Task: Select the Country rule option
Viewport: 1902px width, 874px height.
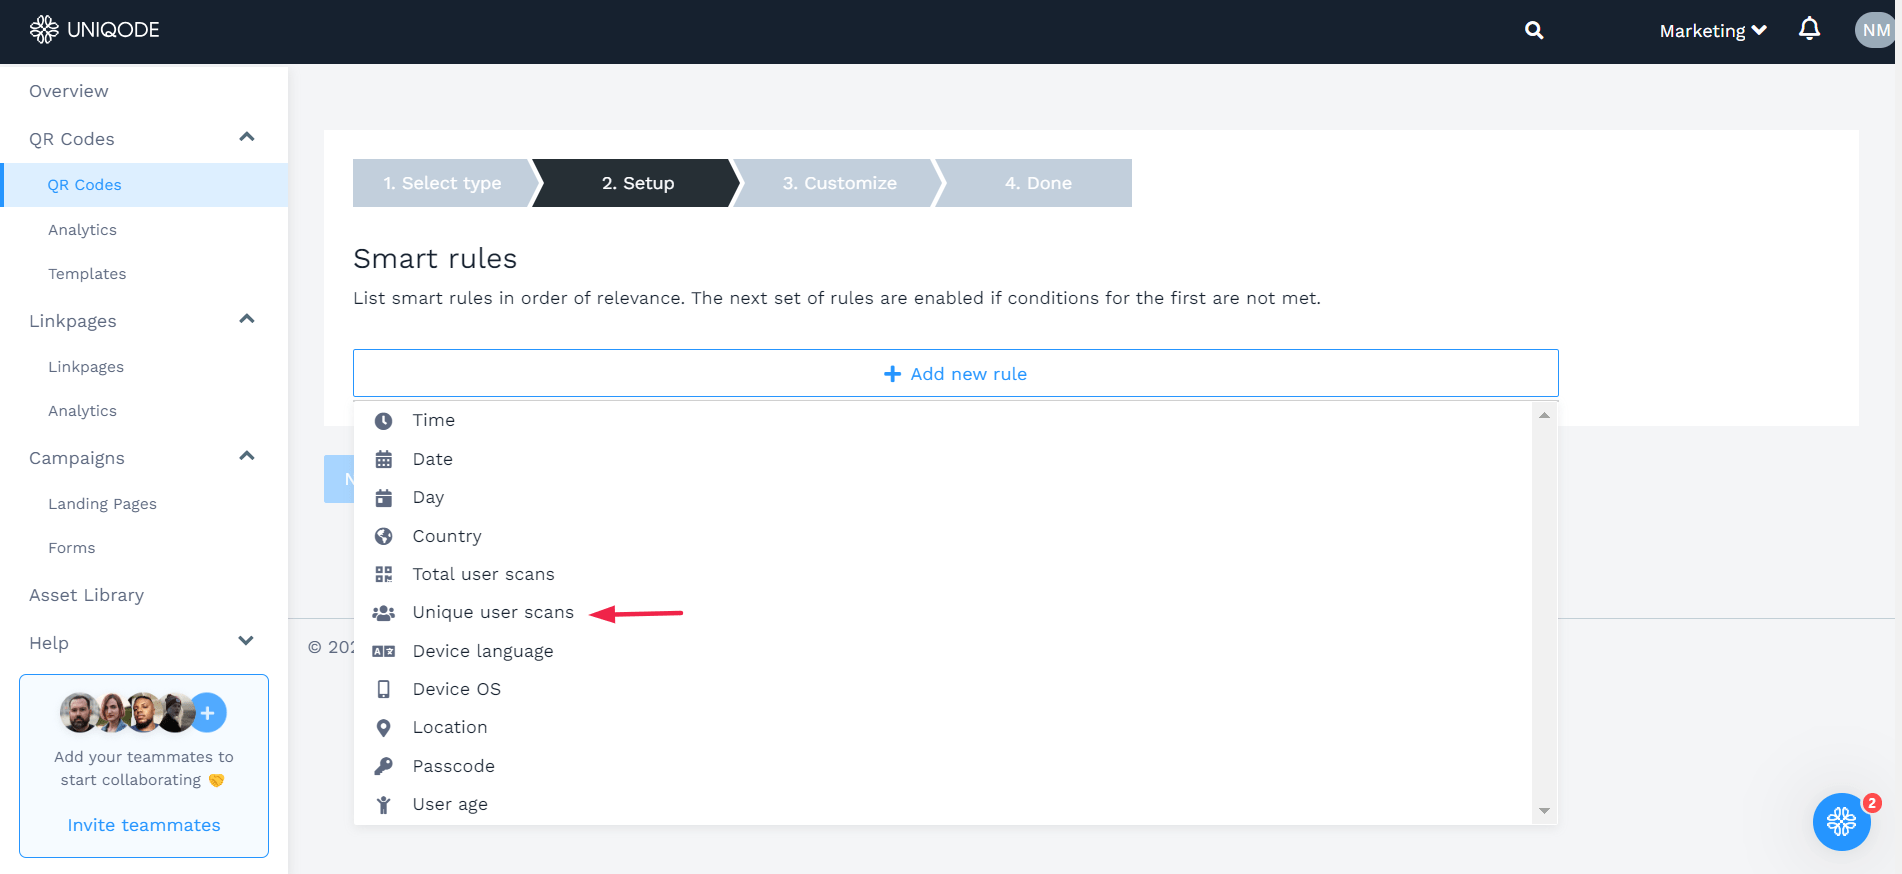Action: pyautogui.click(x=446, y=536)
